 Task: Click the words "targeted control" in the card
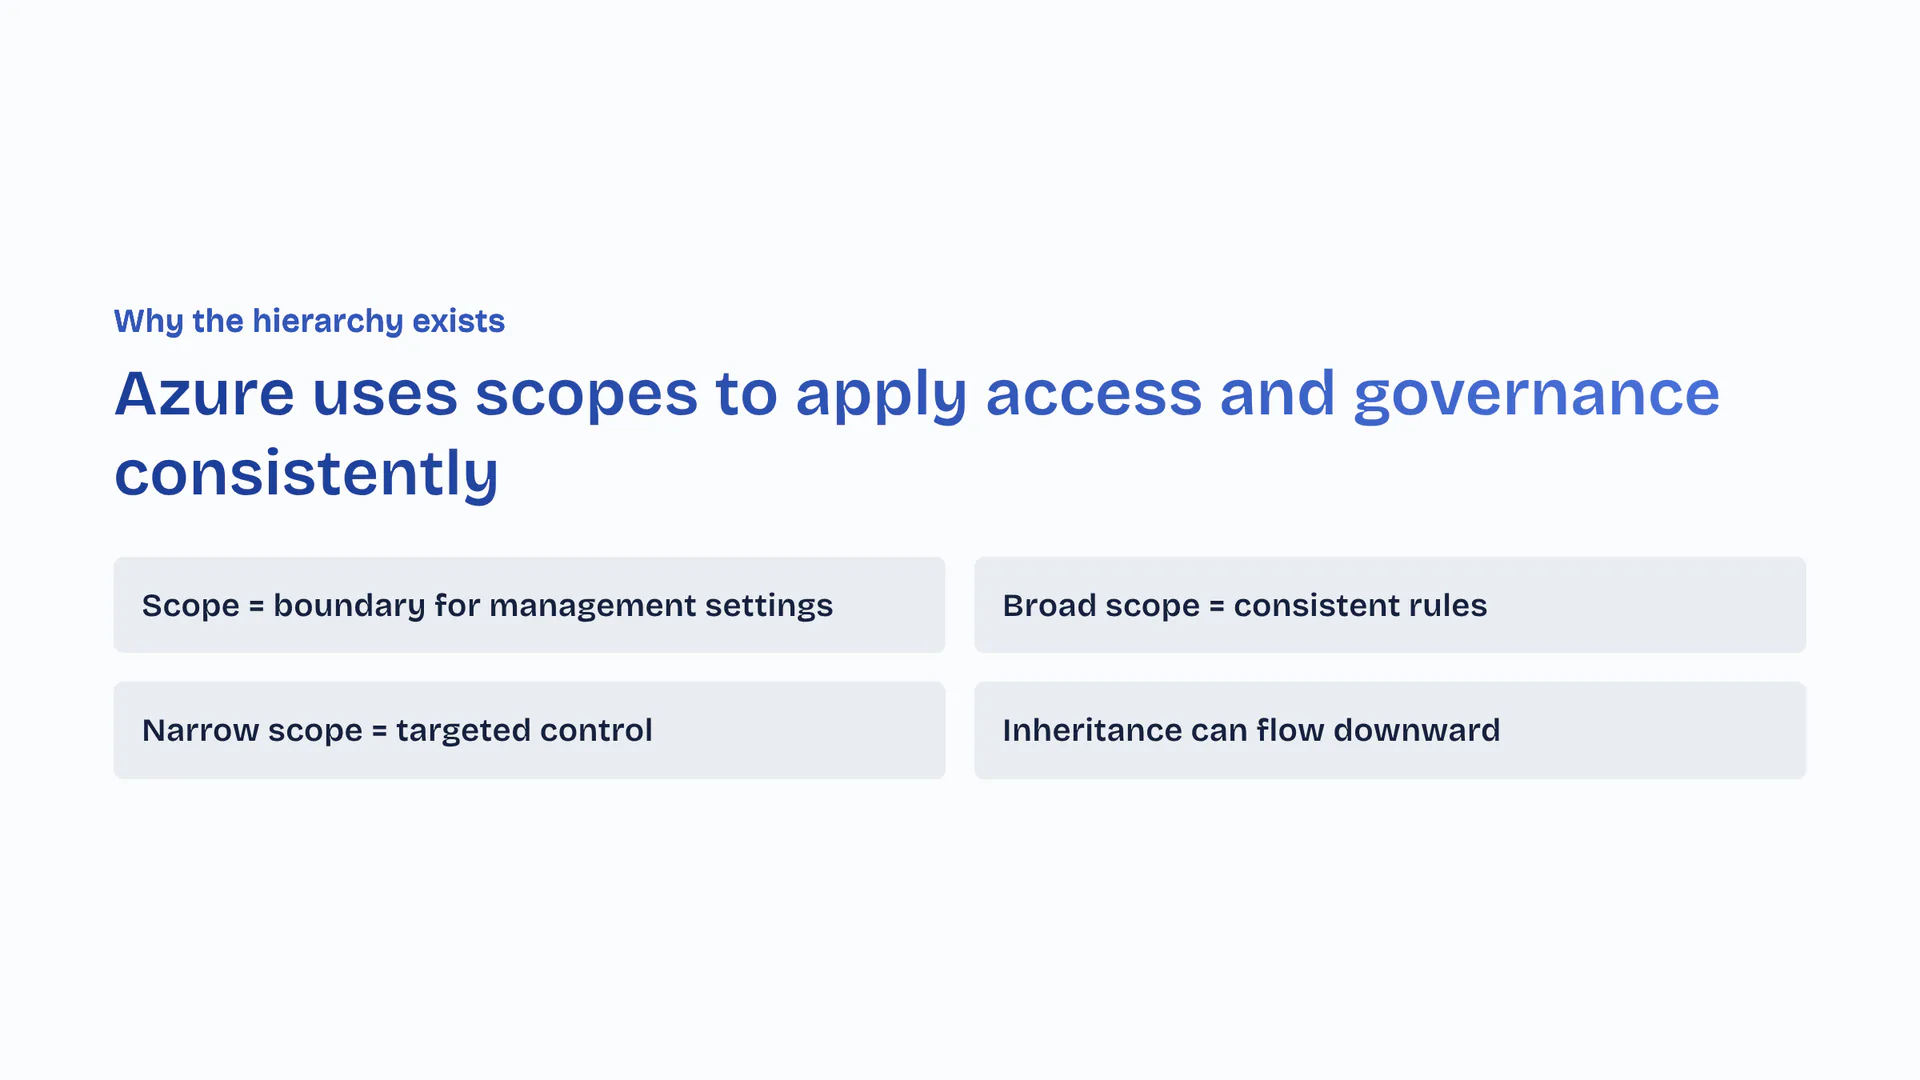pyautogui.click(x=524, y=731)
